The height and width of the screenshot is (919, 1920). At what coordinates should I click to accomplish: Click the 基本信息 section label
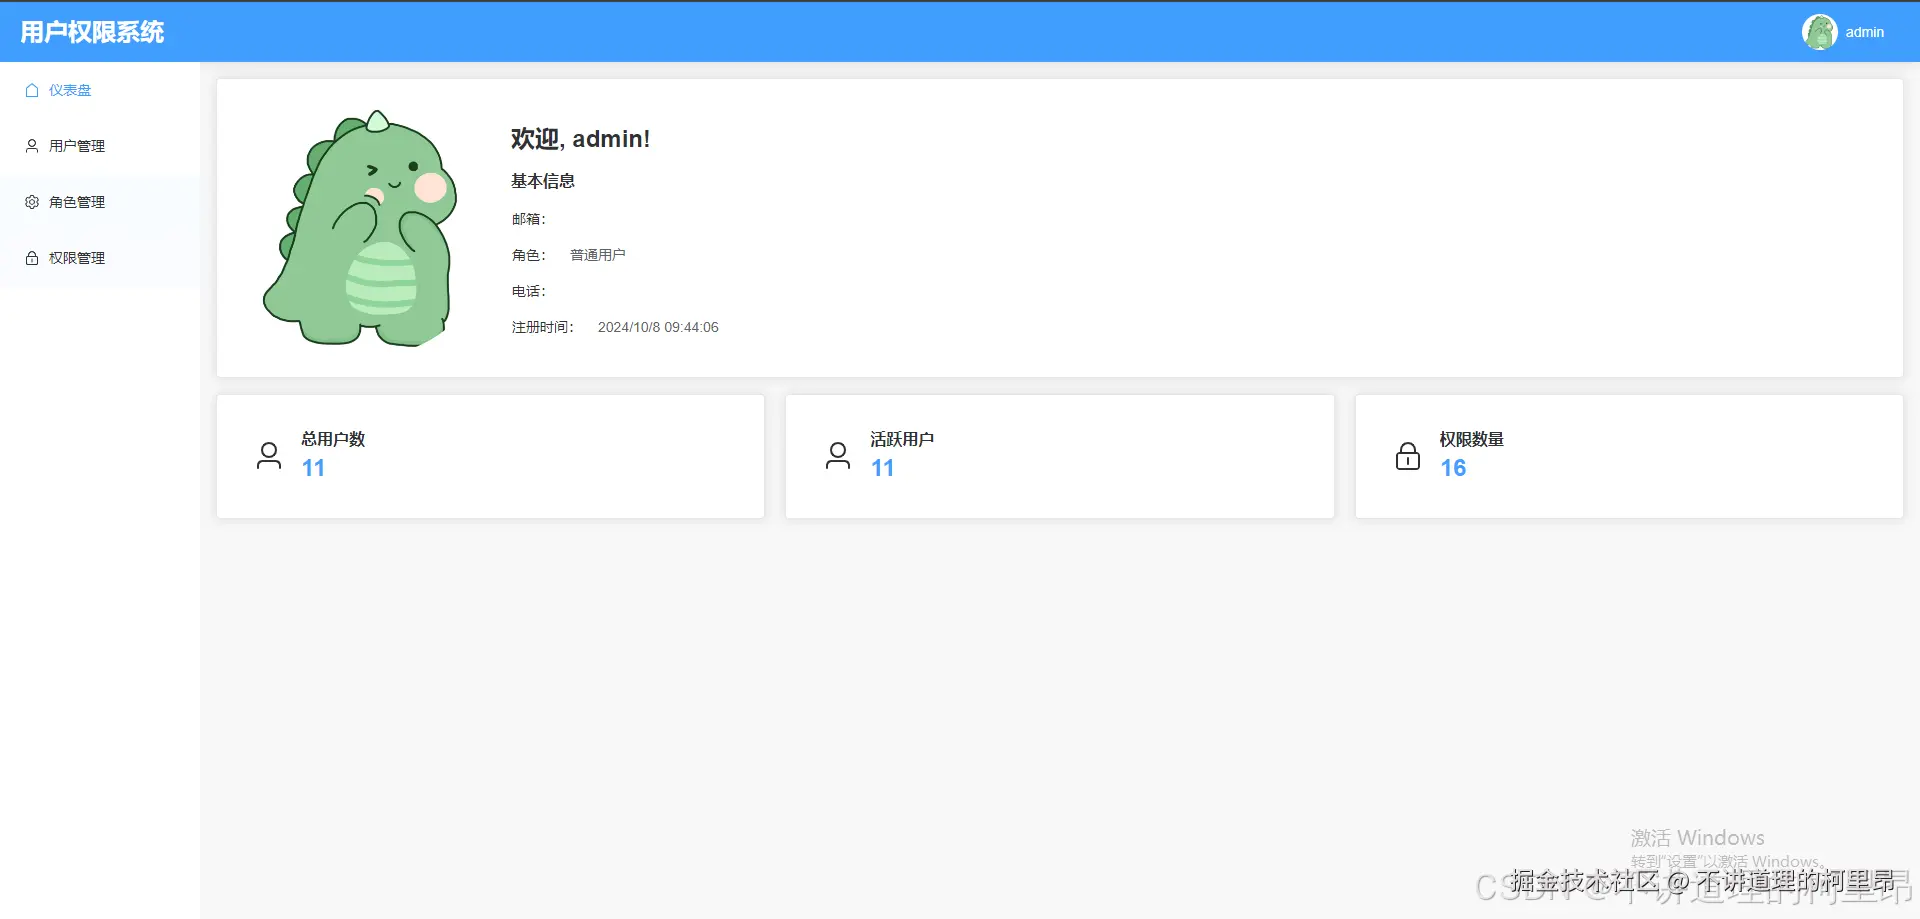(543, 181)
